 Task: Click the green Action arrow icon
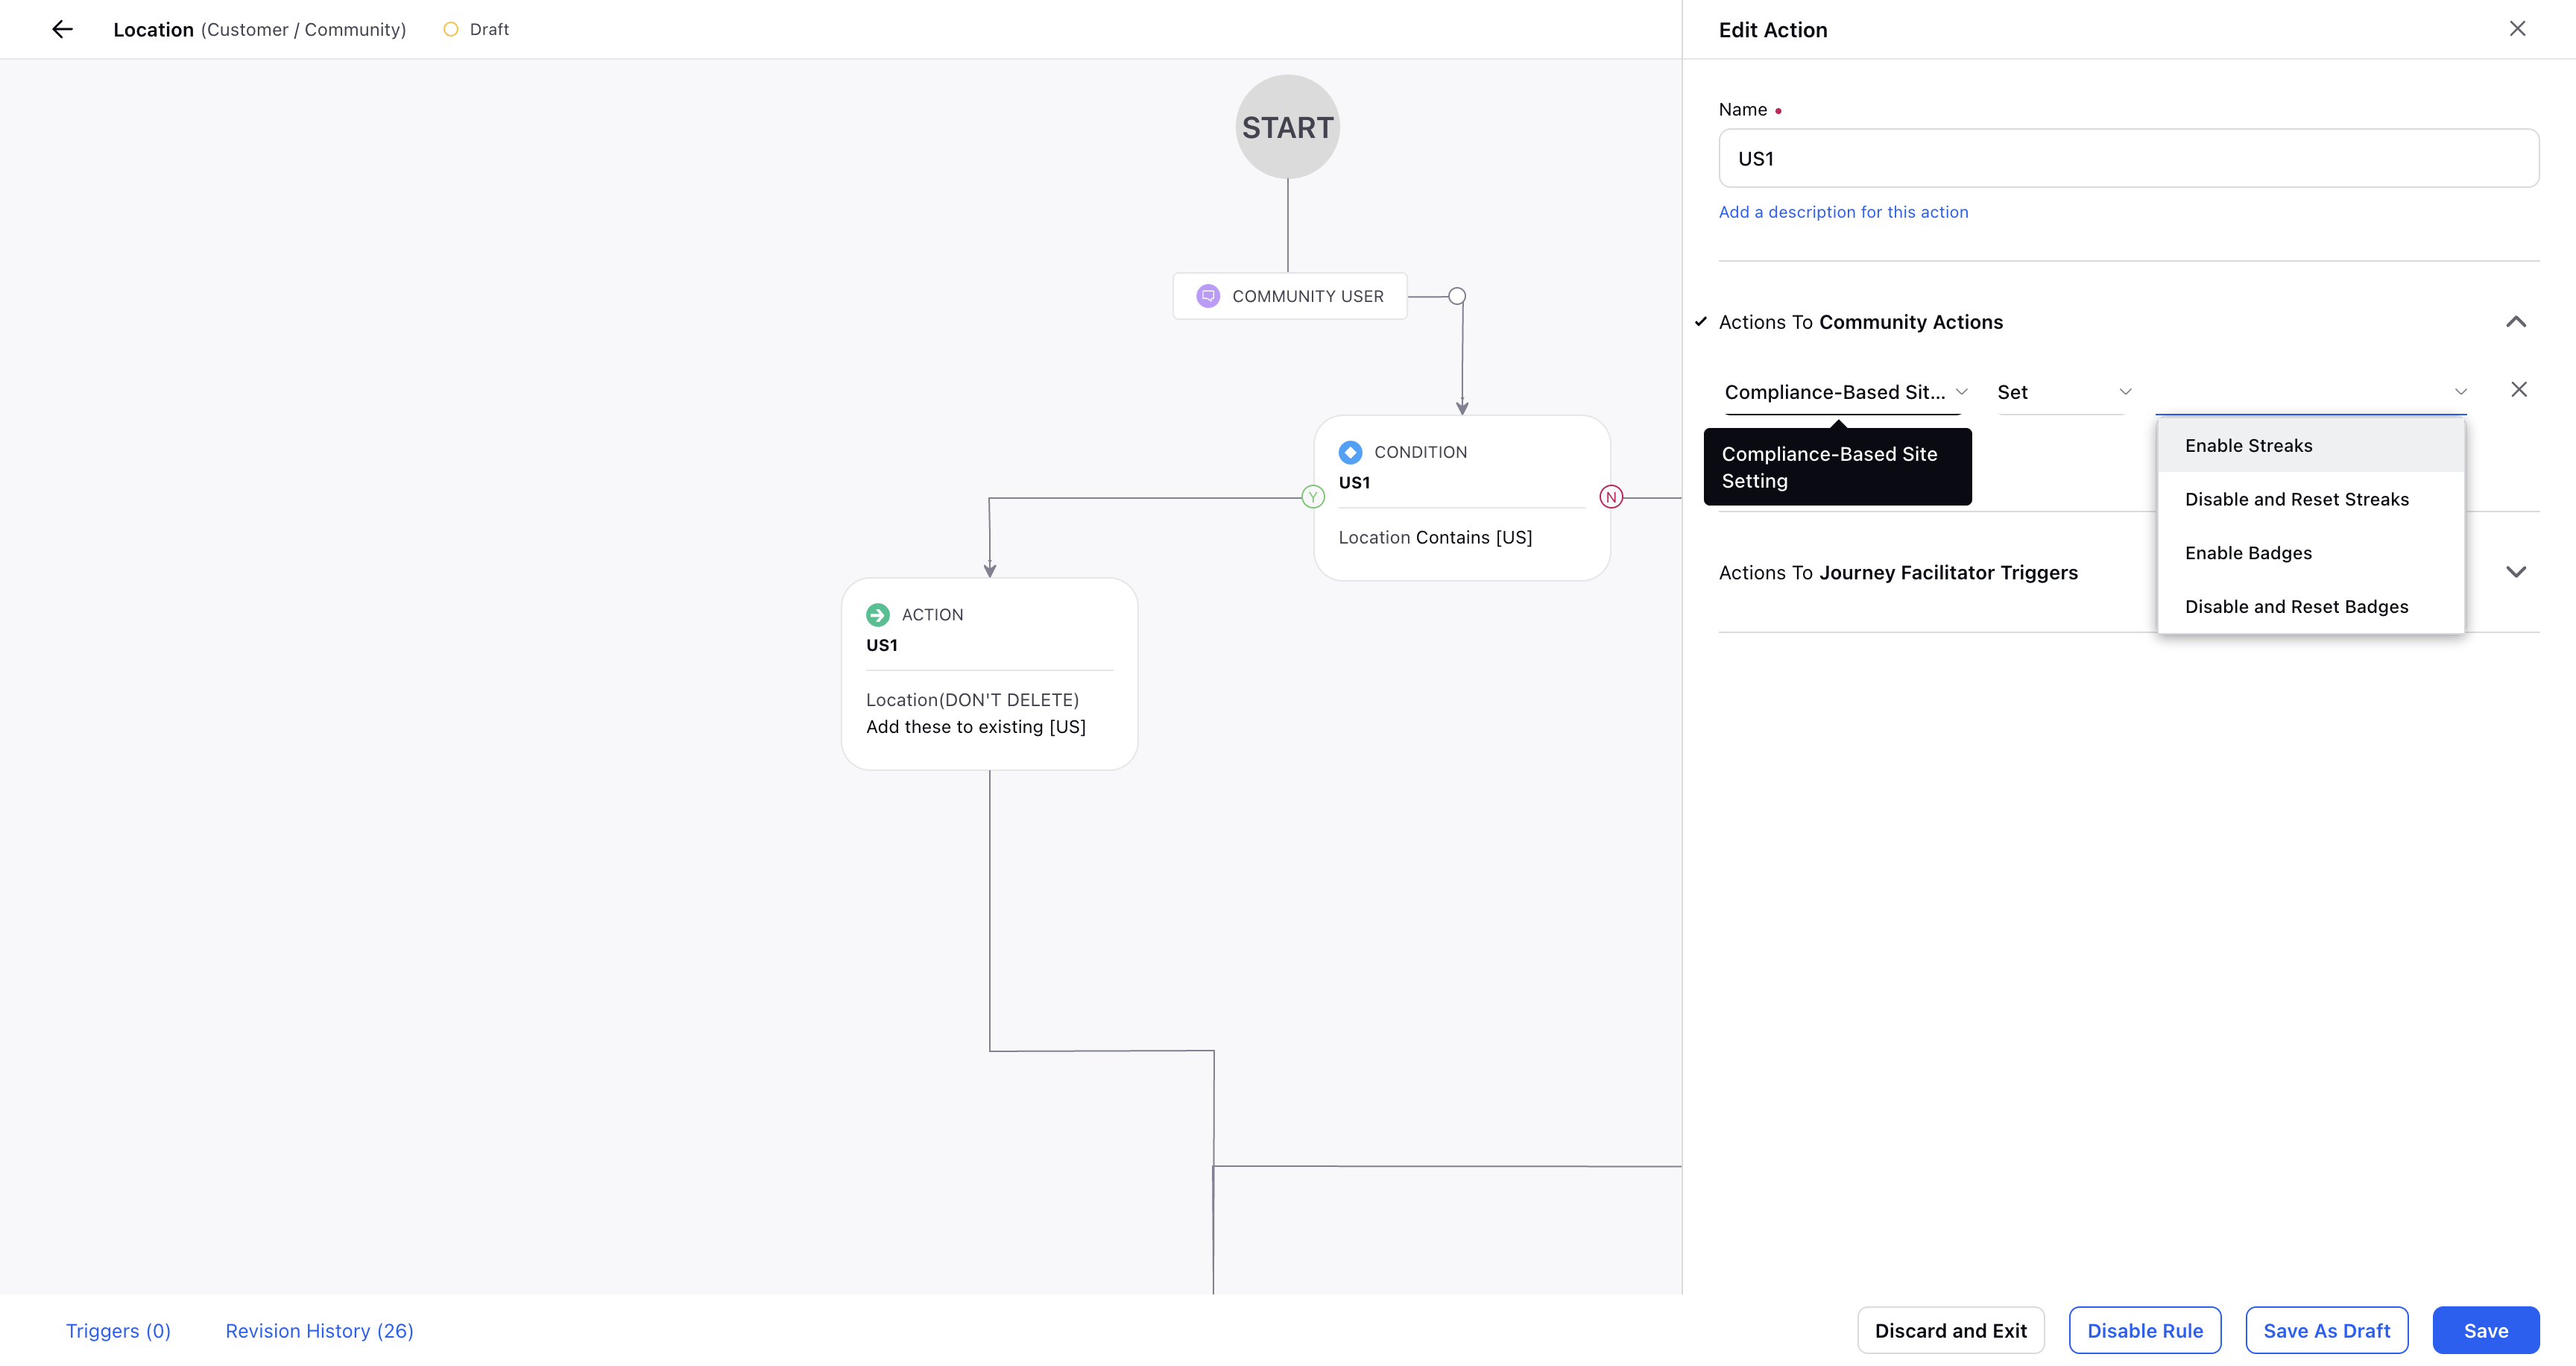click(x=878, y=615)
